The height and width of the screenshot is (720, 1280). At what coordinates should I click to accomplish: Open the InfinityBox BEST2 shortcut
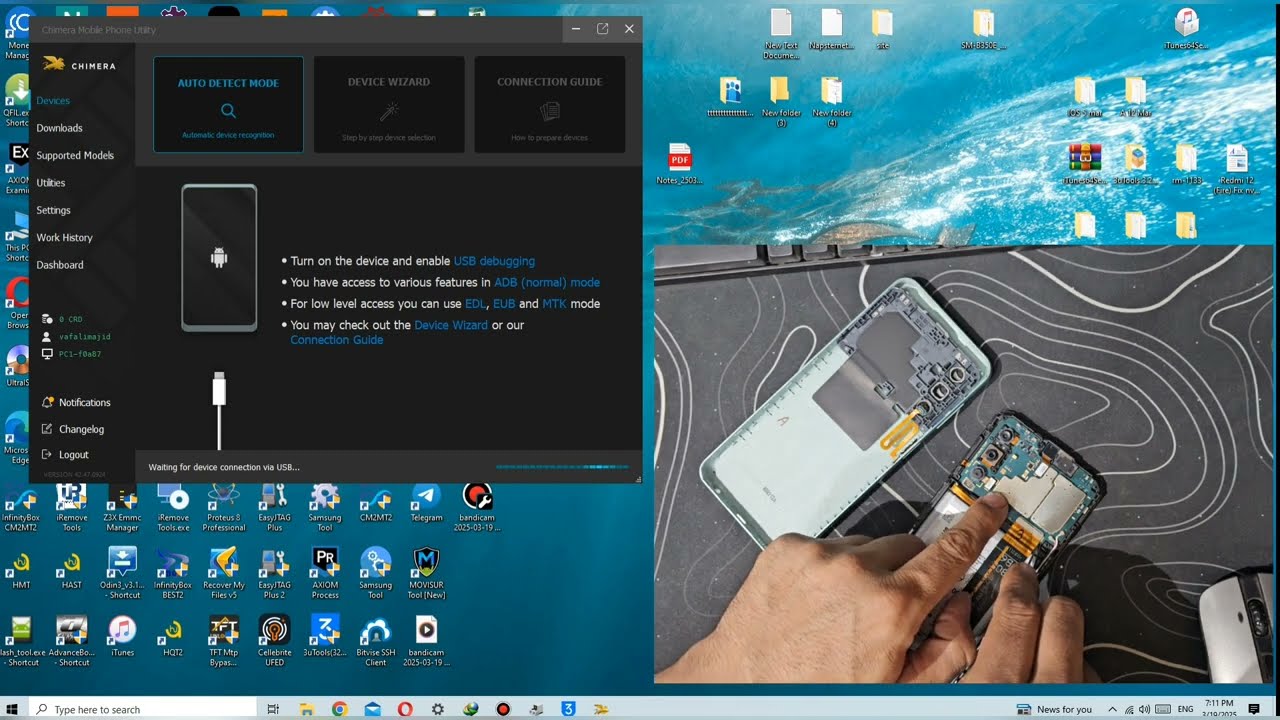click(173, 574)
